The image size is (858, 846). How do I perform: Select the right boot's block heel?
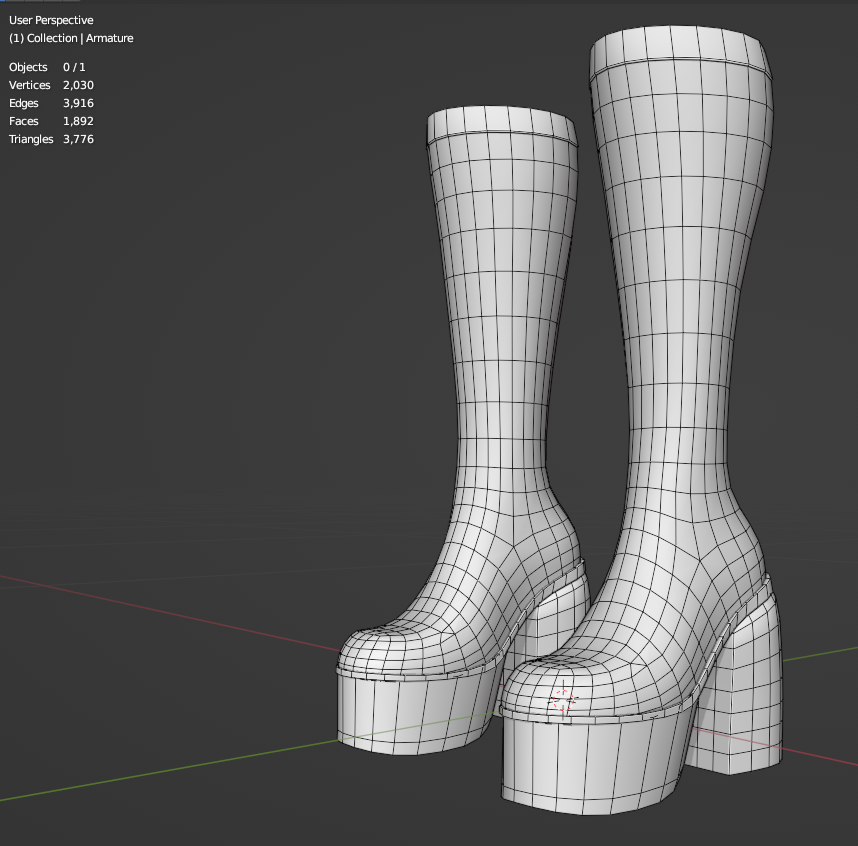748,690
